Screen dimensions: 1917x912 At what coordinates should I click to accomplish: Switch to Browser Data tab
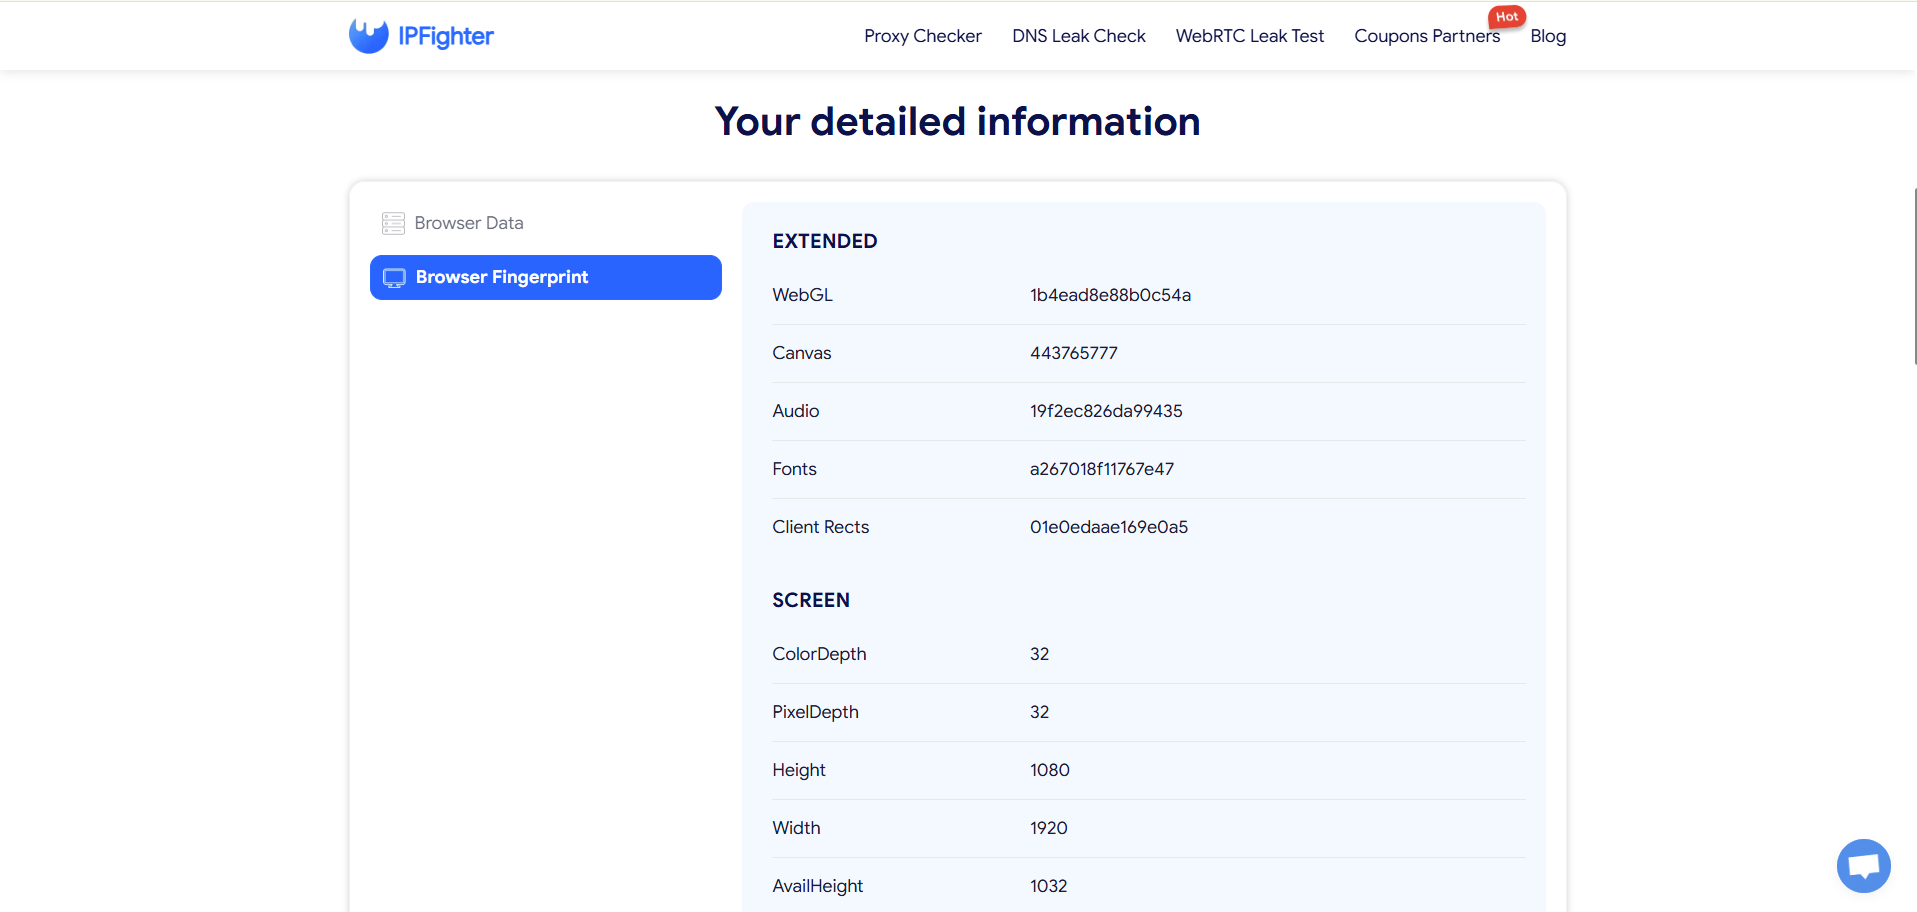click(x=545, y=223)
